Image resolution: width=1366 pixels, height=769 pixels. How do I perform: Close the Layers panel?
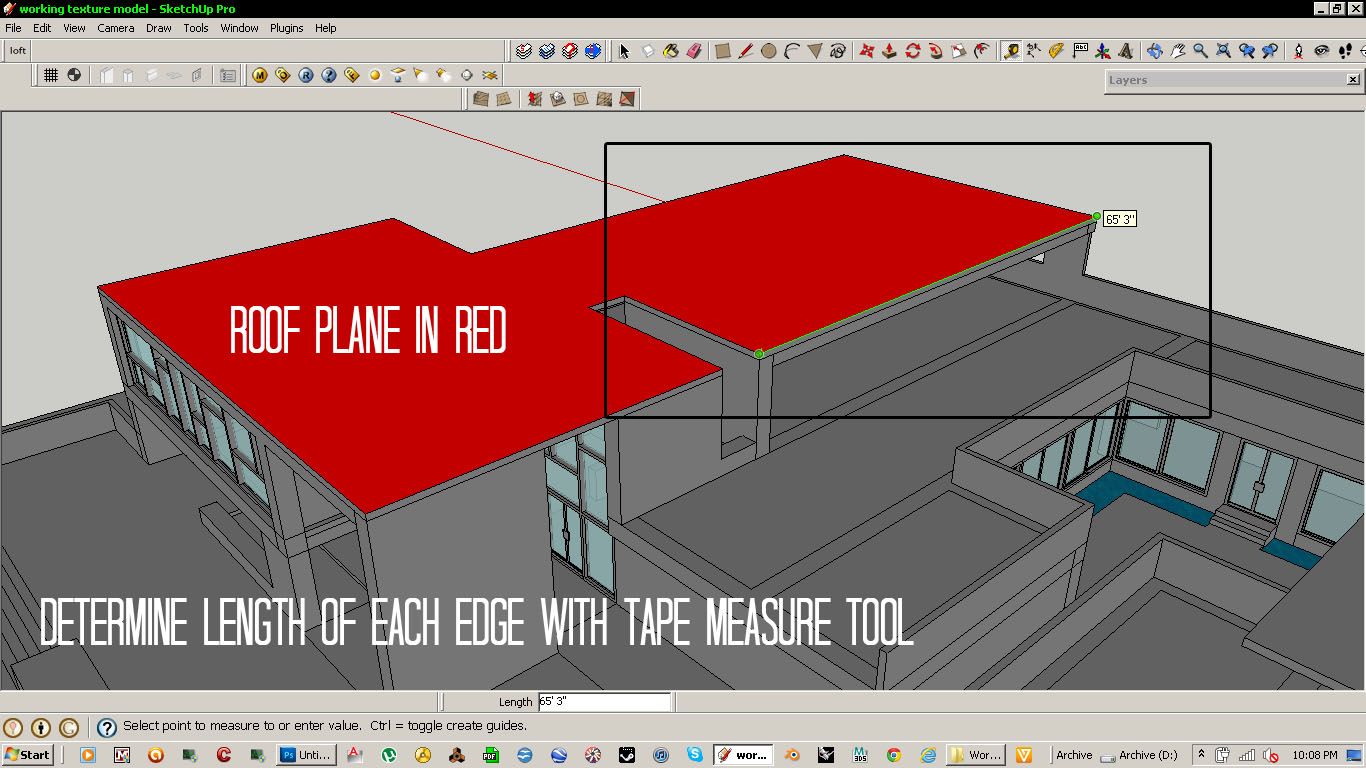[x=1355, y=80]
